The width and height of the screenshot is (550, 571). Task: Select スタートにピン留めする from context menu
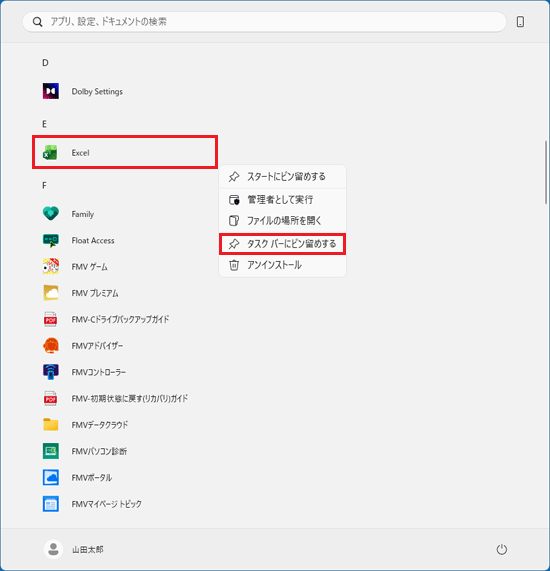coord(282,177)
